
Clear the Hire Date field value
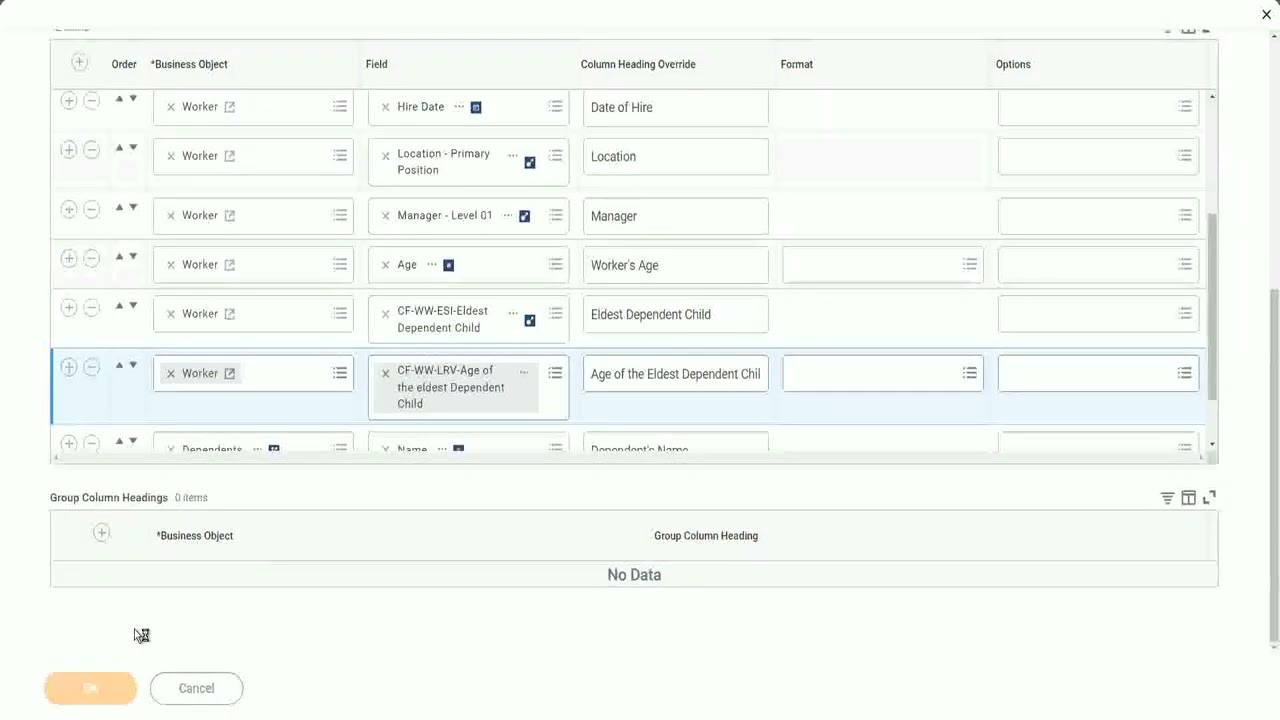(386, 107)
